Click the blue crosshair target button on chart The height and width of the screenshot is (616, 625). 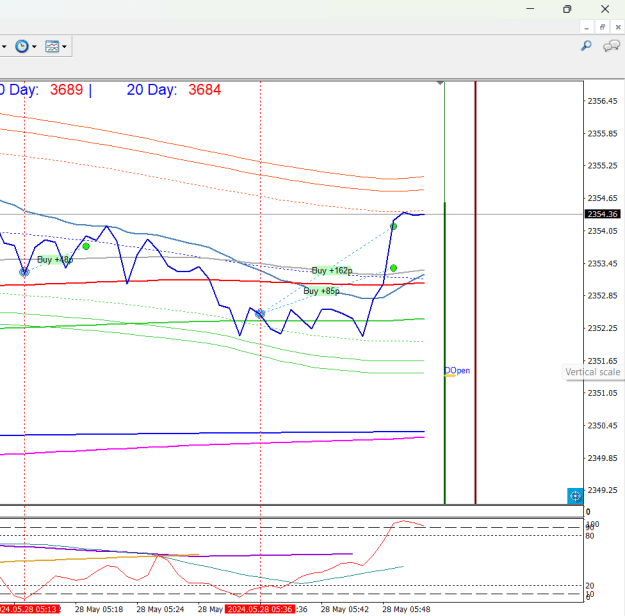(575, 496)
